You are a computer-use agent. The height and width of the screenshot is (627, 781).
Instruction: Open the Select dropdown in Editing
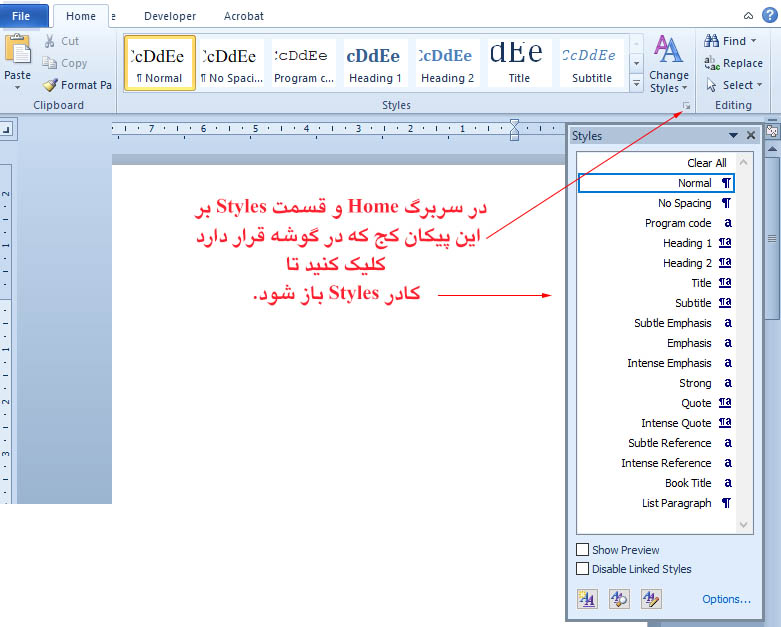click(x=760, y=85)
